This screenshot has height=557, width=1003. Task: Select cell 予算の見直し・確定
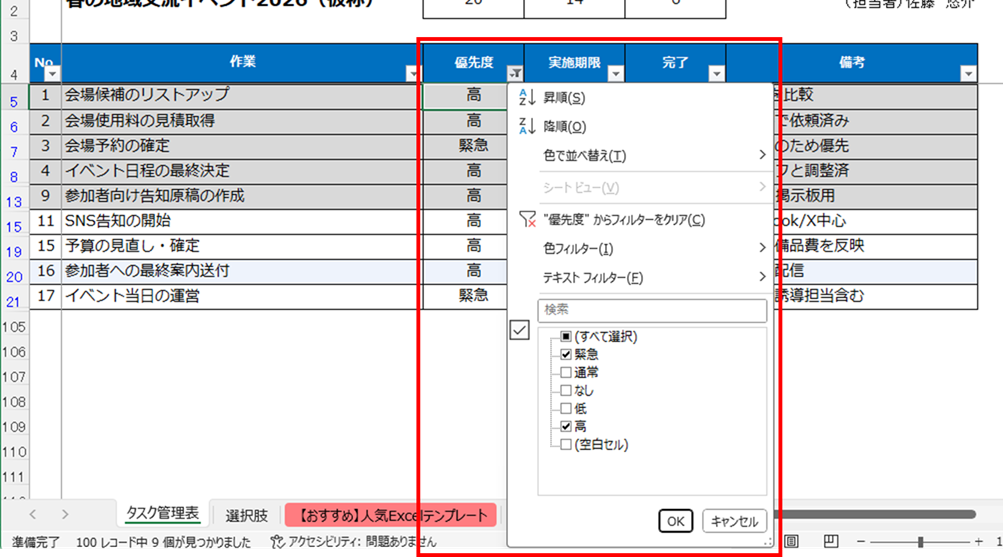click(x=242, y=246)
